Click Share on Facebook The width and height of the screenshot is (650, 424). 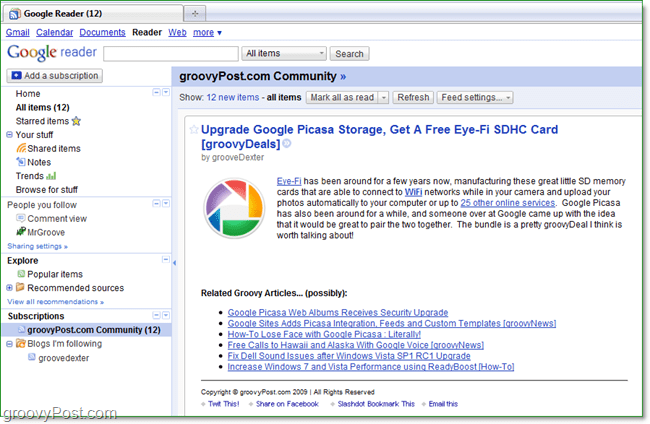click(287, 404)
